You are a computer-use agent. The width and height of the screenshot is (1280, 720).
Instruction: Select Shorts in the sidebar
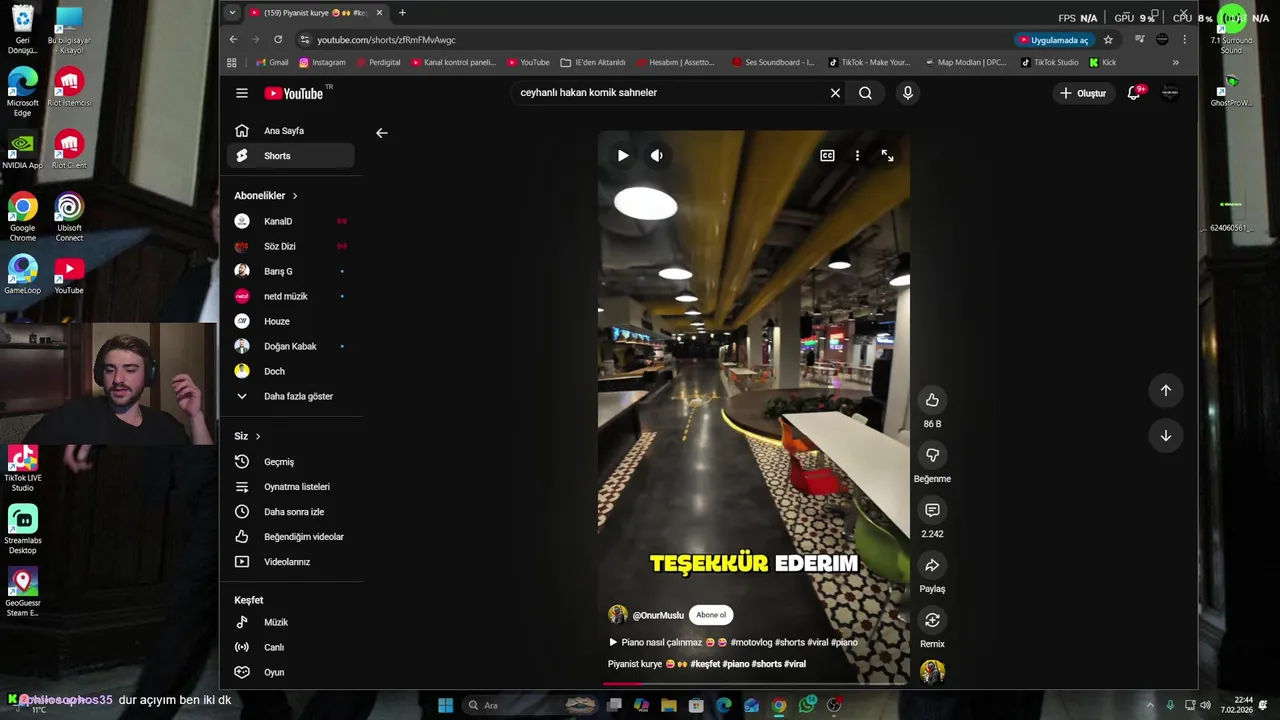point(291,156)
